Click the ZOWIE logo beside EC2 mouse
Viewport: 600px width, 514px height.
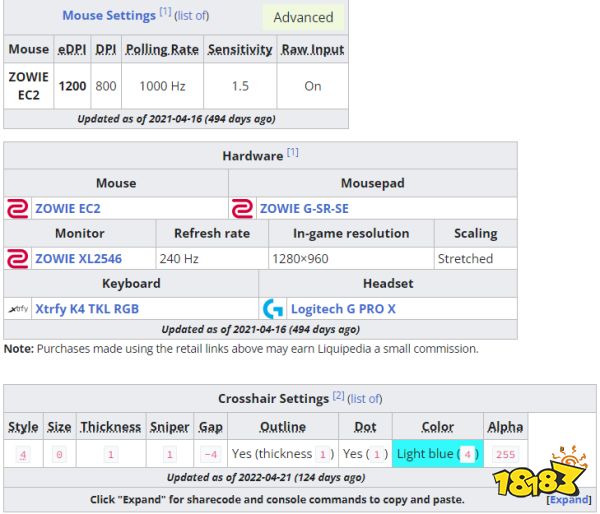coord(18,209)
